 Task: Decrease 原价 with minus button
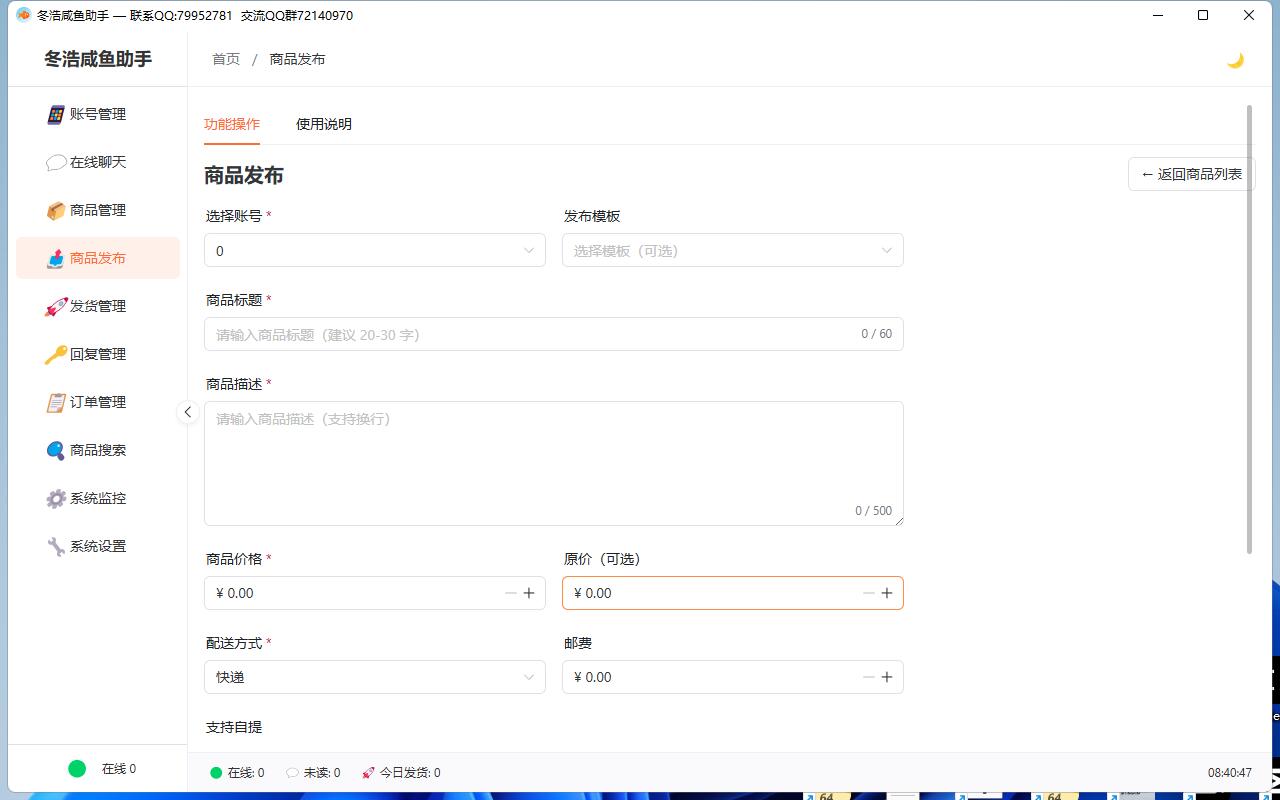point(869,593)
